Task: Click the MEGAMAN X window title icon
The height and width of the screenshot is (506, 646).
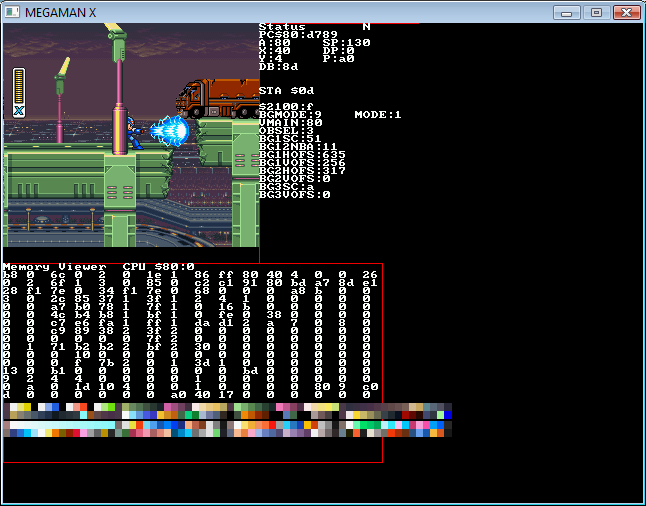Action: [13, 12]
